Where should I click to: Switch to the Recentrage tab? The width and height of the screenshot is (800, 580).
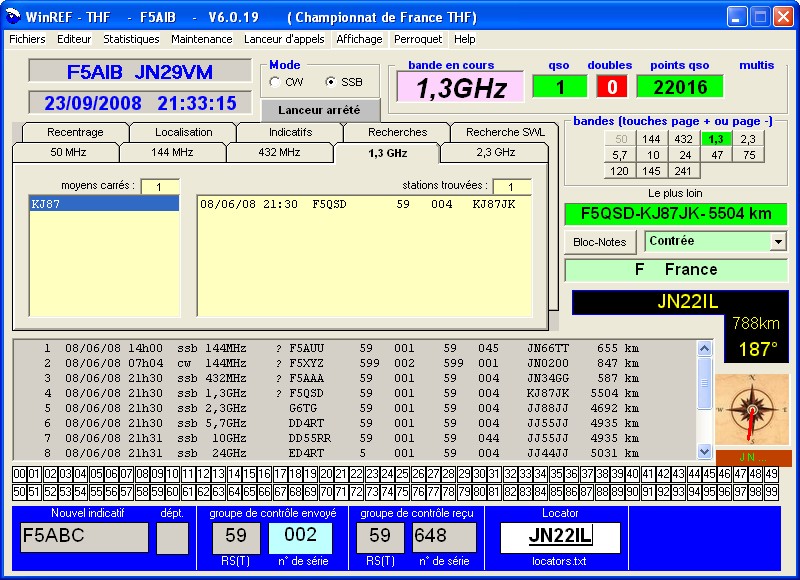click(x=75, y=132)
